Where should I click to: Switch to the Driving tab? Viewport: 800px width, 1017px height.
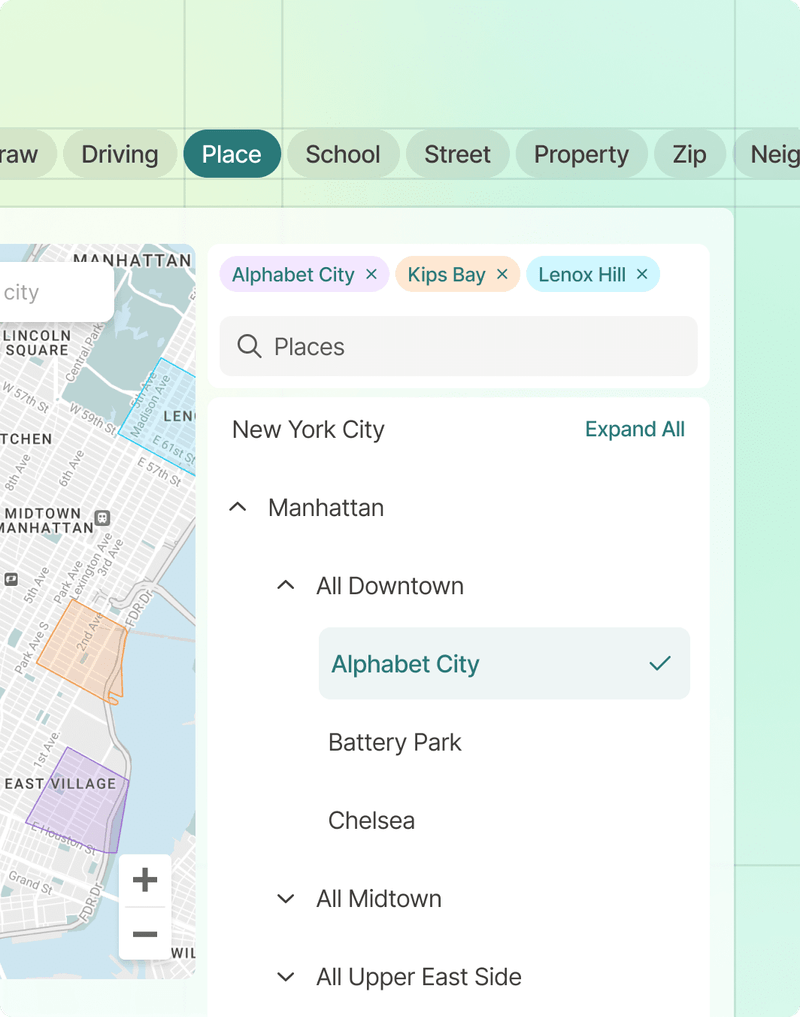click(x=120, y=154)
